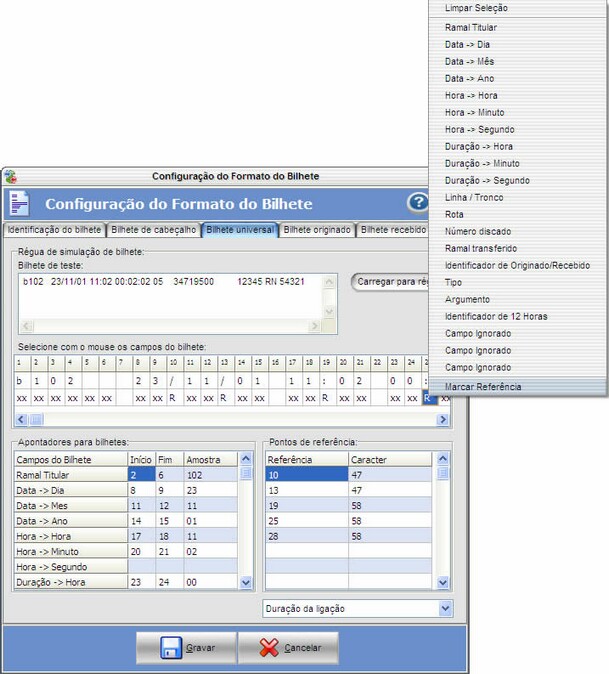Click the ruler scrollbar thumb

click(x=36, y=419)
